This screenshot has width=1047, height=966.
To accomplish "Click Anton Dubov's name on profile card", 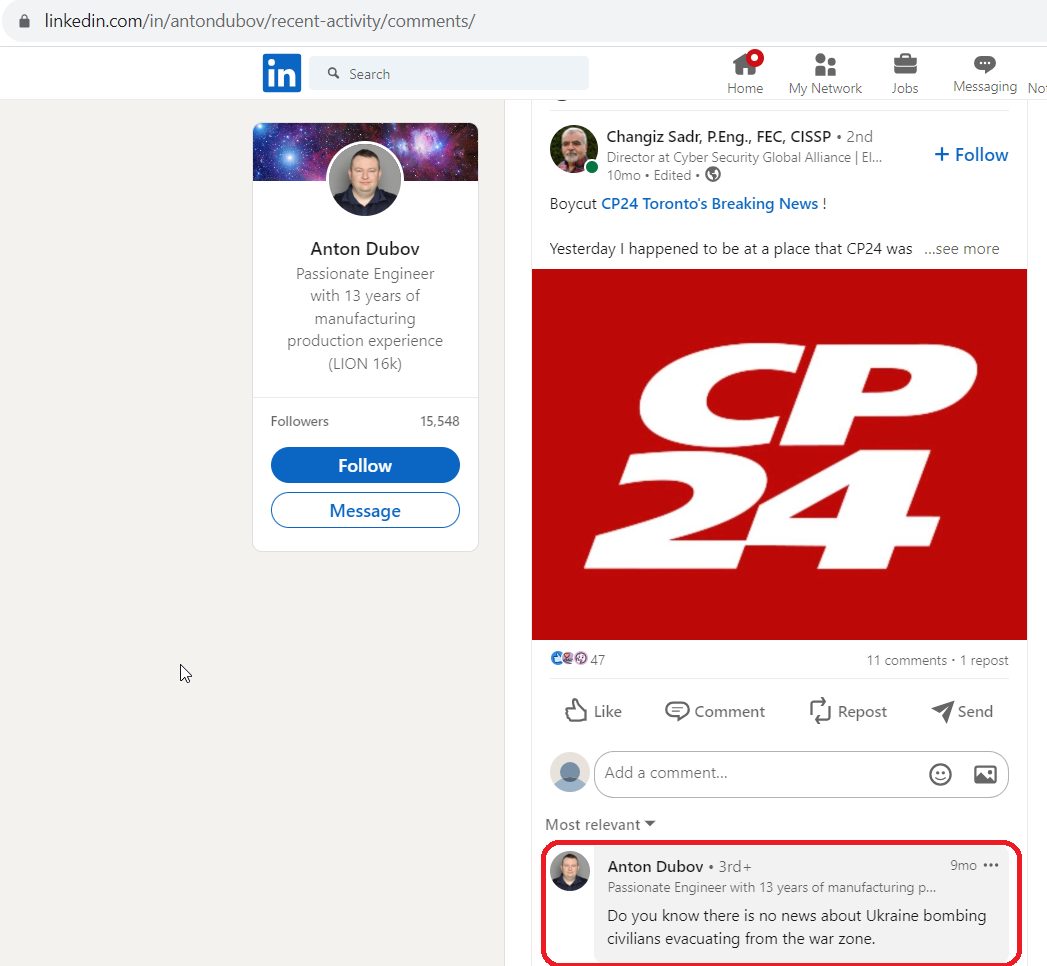I will pos(365,249).
